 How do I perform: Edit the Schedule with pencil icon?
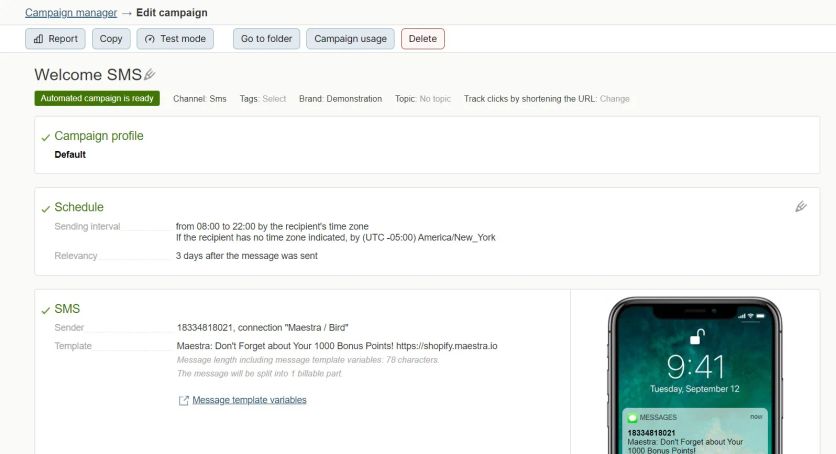[x=801, y=207]
